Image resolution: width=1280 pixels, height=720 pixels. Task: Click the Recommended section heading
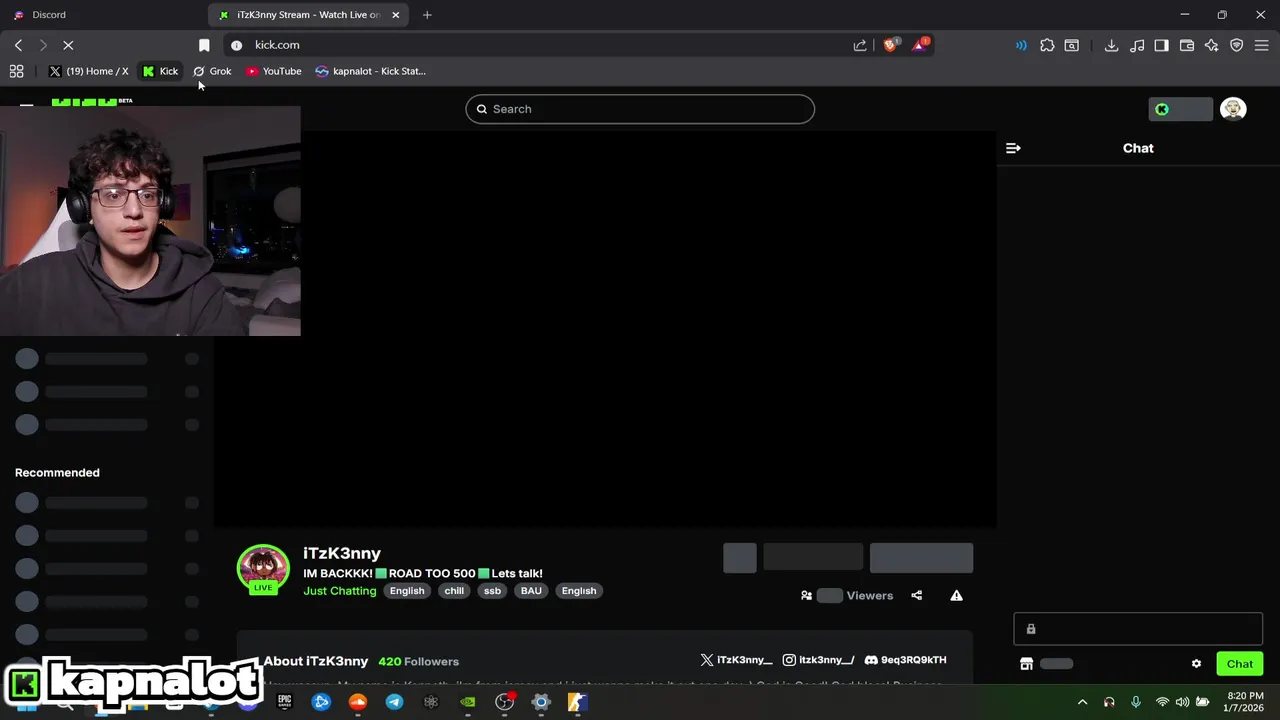coord(57,473)
